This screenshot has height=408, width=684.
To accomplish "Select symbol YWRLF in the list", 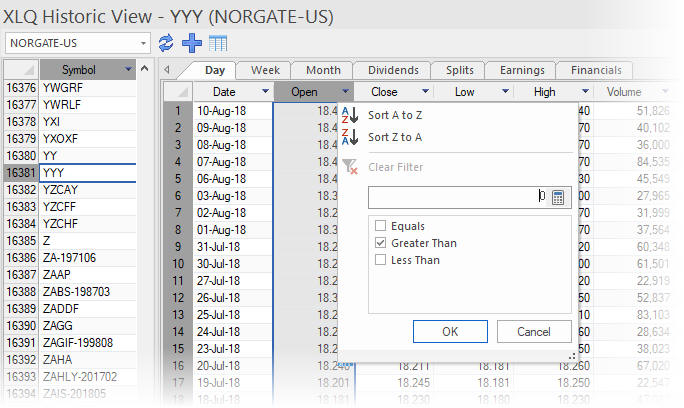I will click(87, 104).
